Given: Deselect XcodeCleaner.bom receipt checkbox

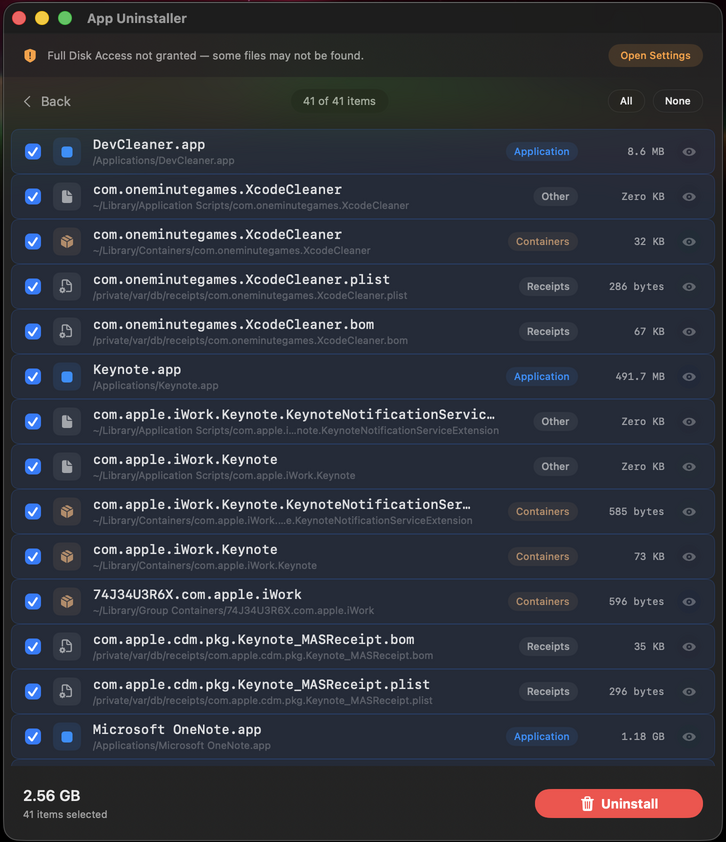Looking at the screenshot, I should (x=33, y=332).
